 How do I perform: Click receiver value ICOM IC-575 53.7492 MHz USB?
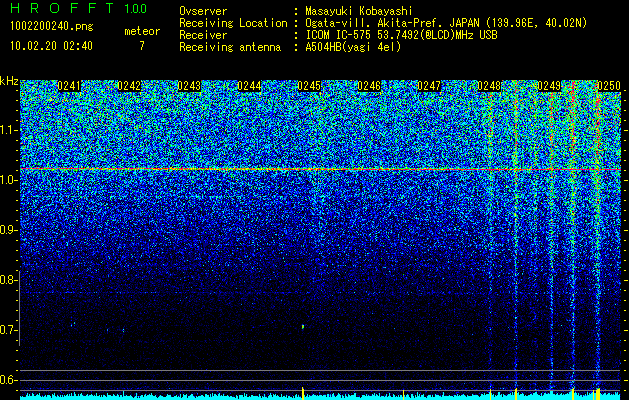pos(402,35)
